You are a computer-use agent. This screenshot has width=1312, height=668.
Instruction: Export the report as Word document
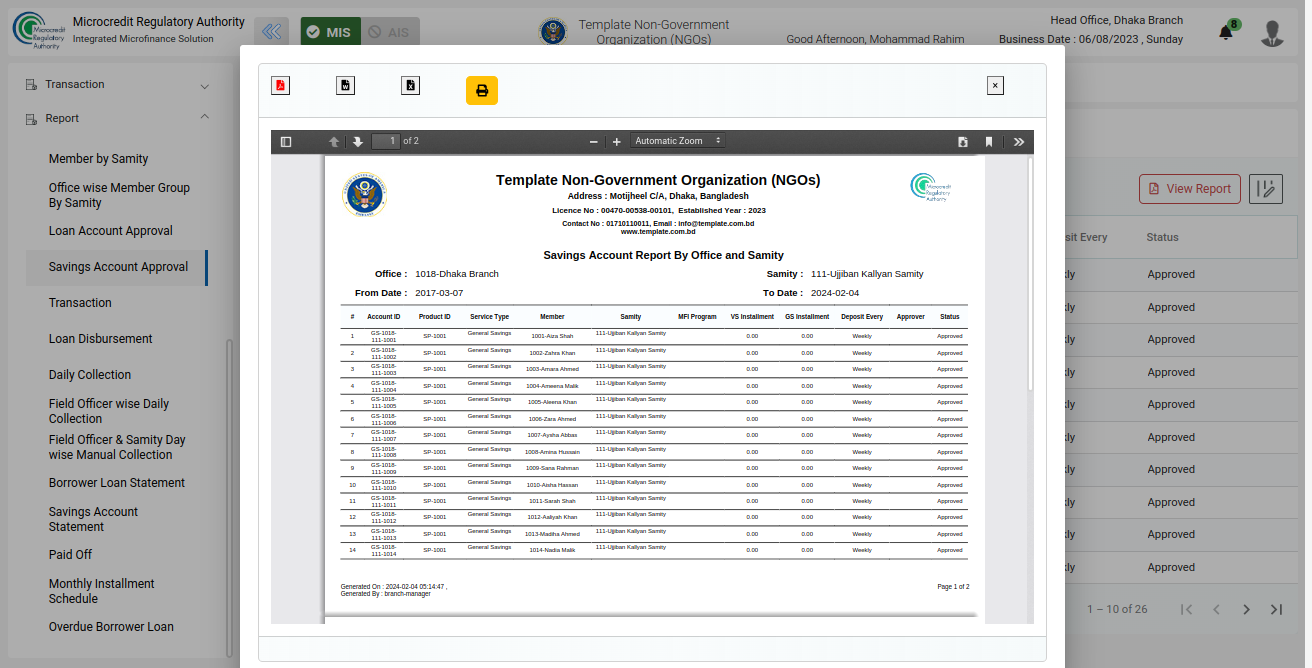coord(345,85)
